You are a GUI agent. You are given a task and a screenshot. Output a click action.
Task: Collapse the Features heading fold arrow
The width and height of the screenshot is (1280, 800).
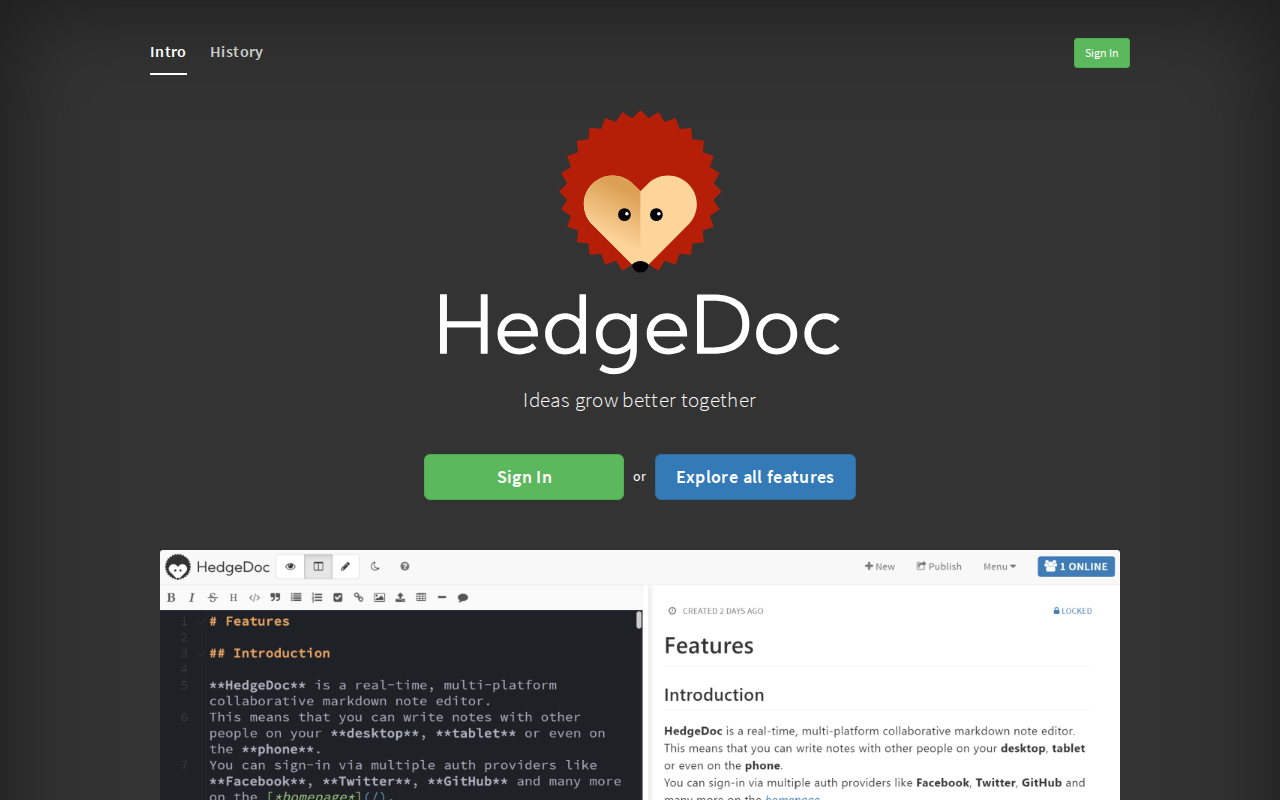click(x=200, y=622)
